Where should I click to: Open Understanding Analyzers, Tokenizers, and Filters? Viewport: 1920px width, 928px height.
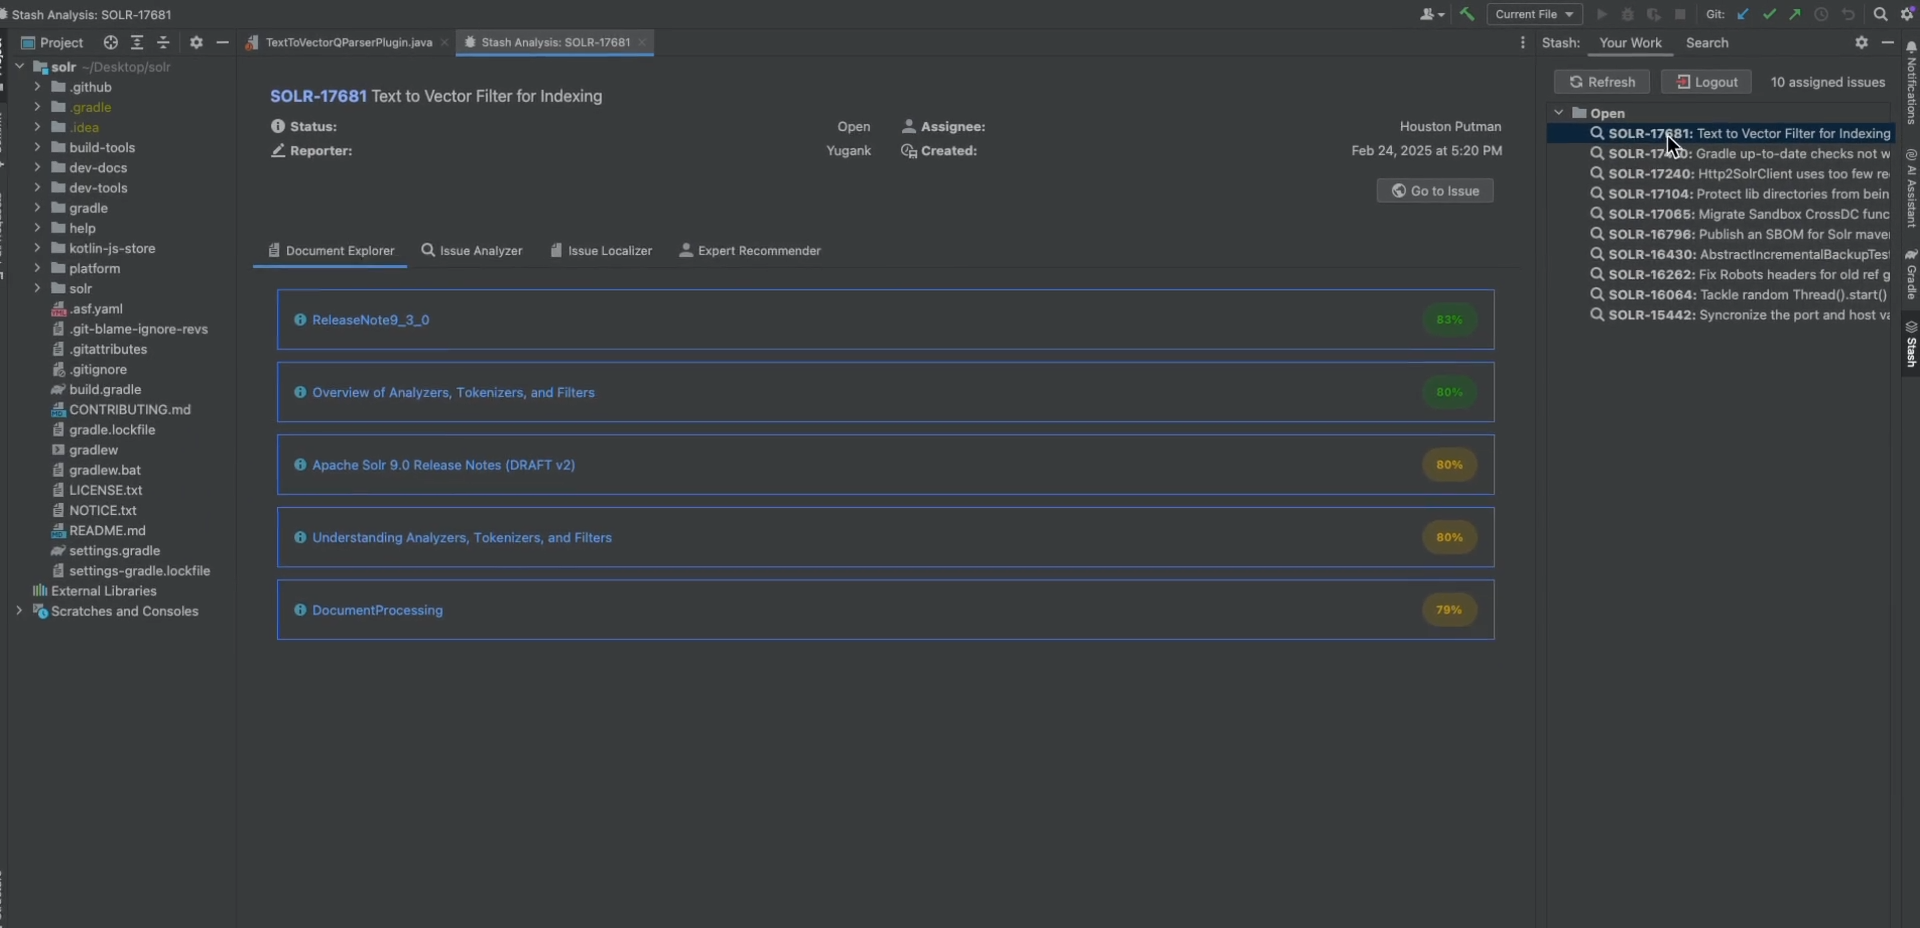pos(462,537)
